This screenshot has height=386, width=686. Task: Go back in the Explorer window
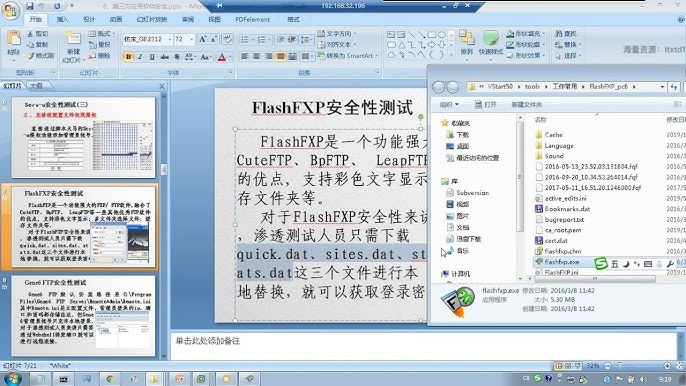pyautogui.click(x=438, y=87)
